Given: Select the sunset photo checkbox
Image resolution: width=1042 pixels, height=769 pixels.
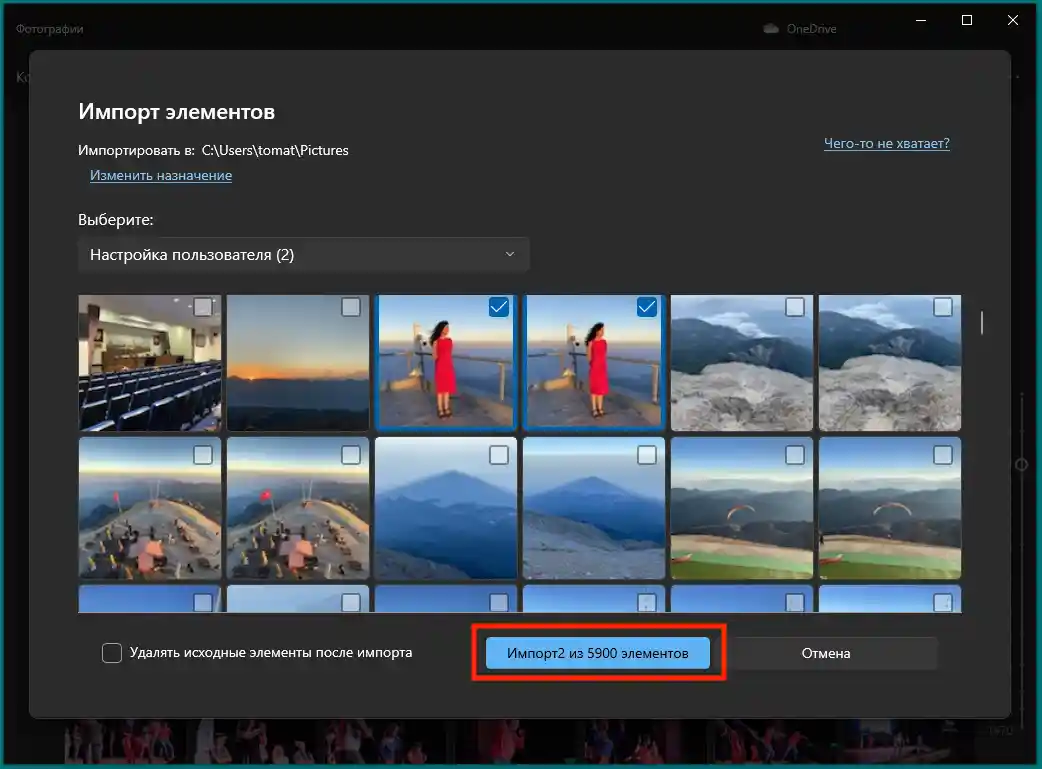Looking at the screenshot, I should 351,307.
